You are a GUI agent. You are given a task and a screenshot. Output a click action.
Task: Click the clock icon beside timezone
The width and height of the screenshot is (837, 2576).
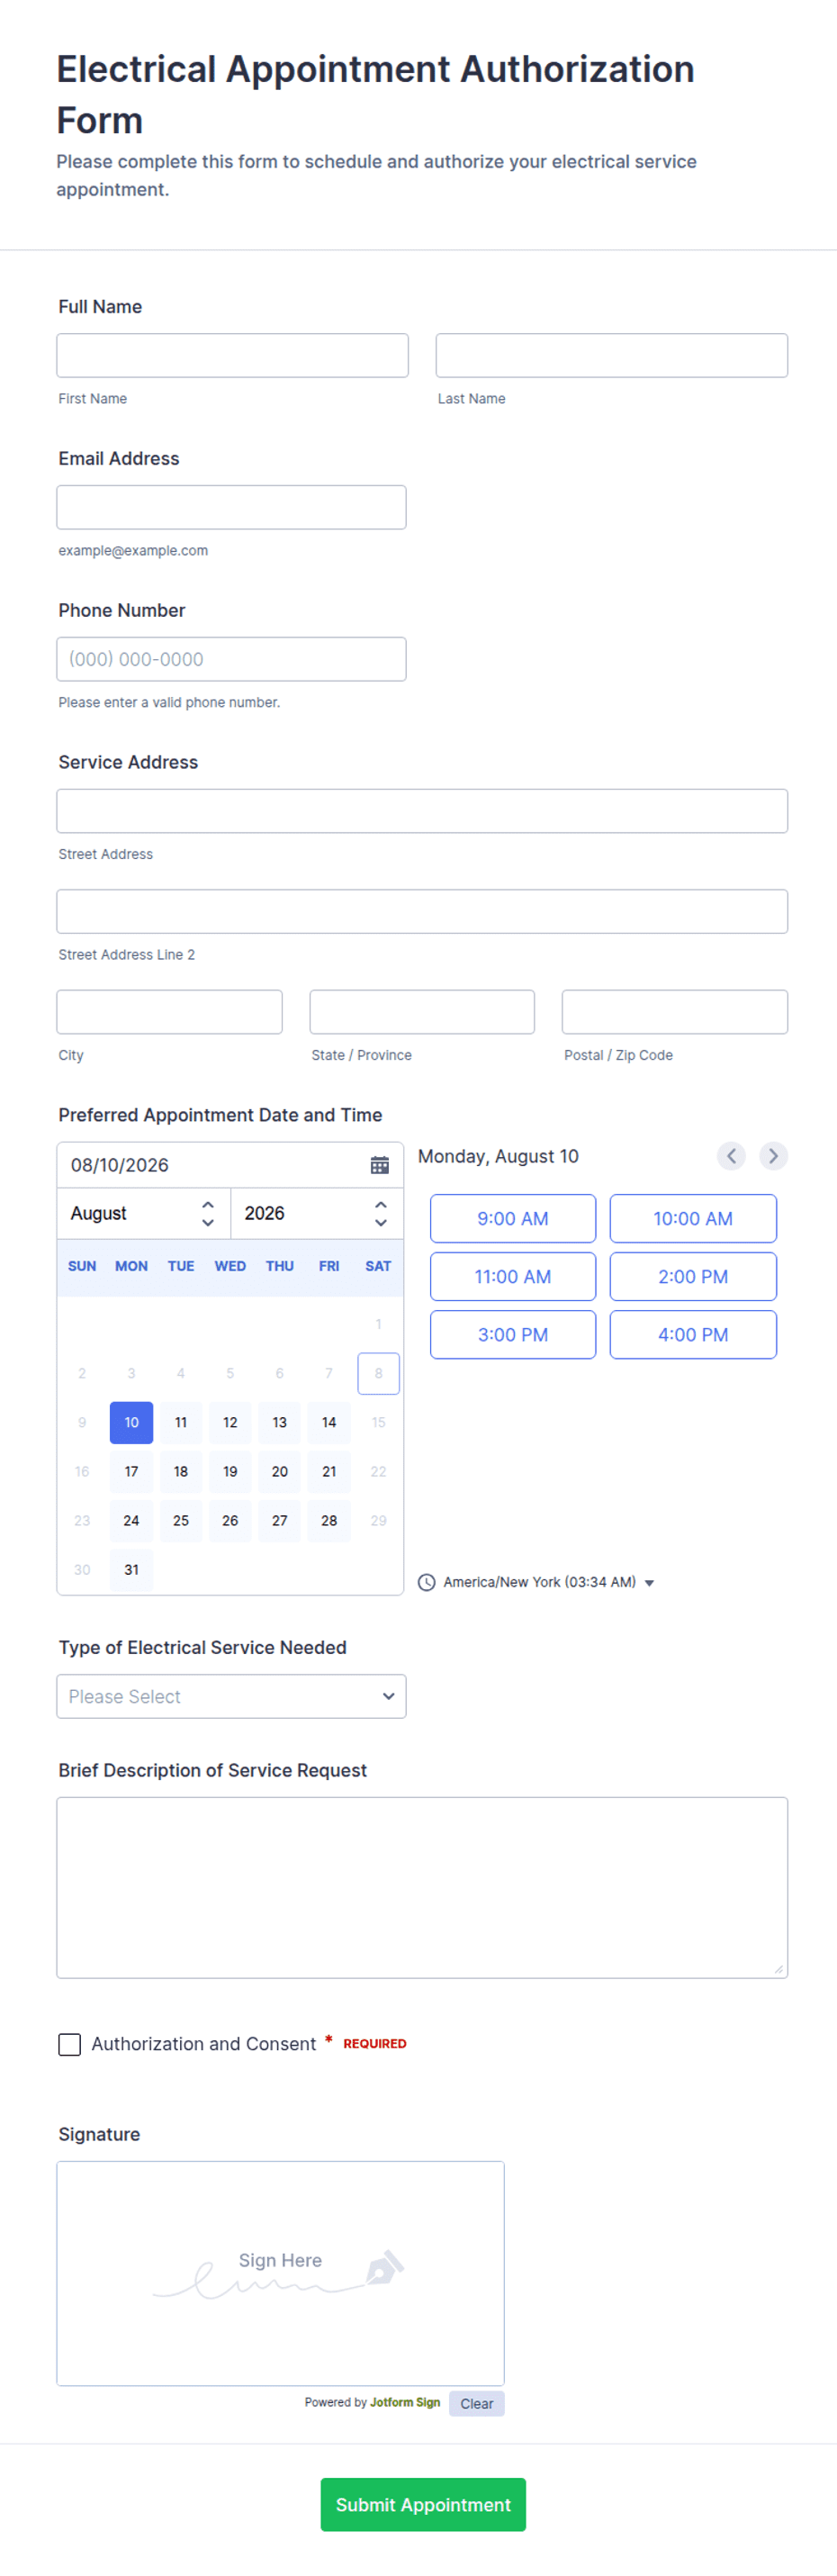426,1582
